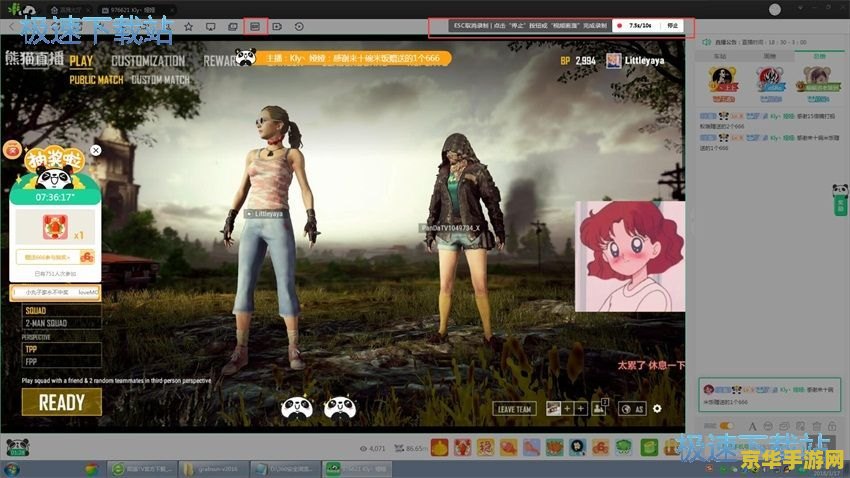
Task: Open the Littleyaya player profile
Action: [x=635, y=61]
